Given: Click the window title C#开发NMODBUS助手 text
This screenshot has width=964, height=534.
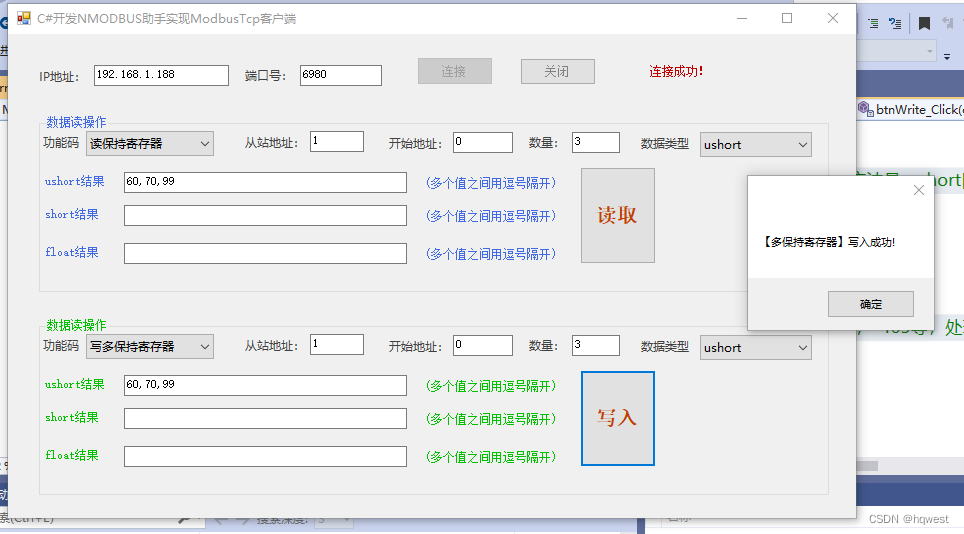Looking at the screenshot, I should (x=166, y=19).
